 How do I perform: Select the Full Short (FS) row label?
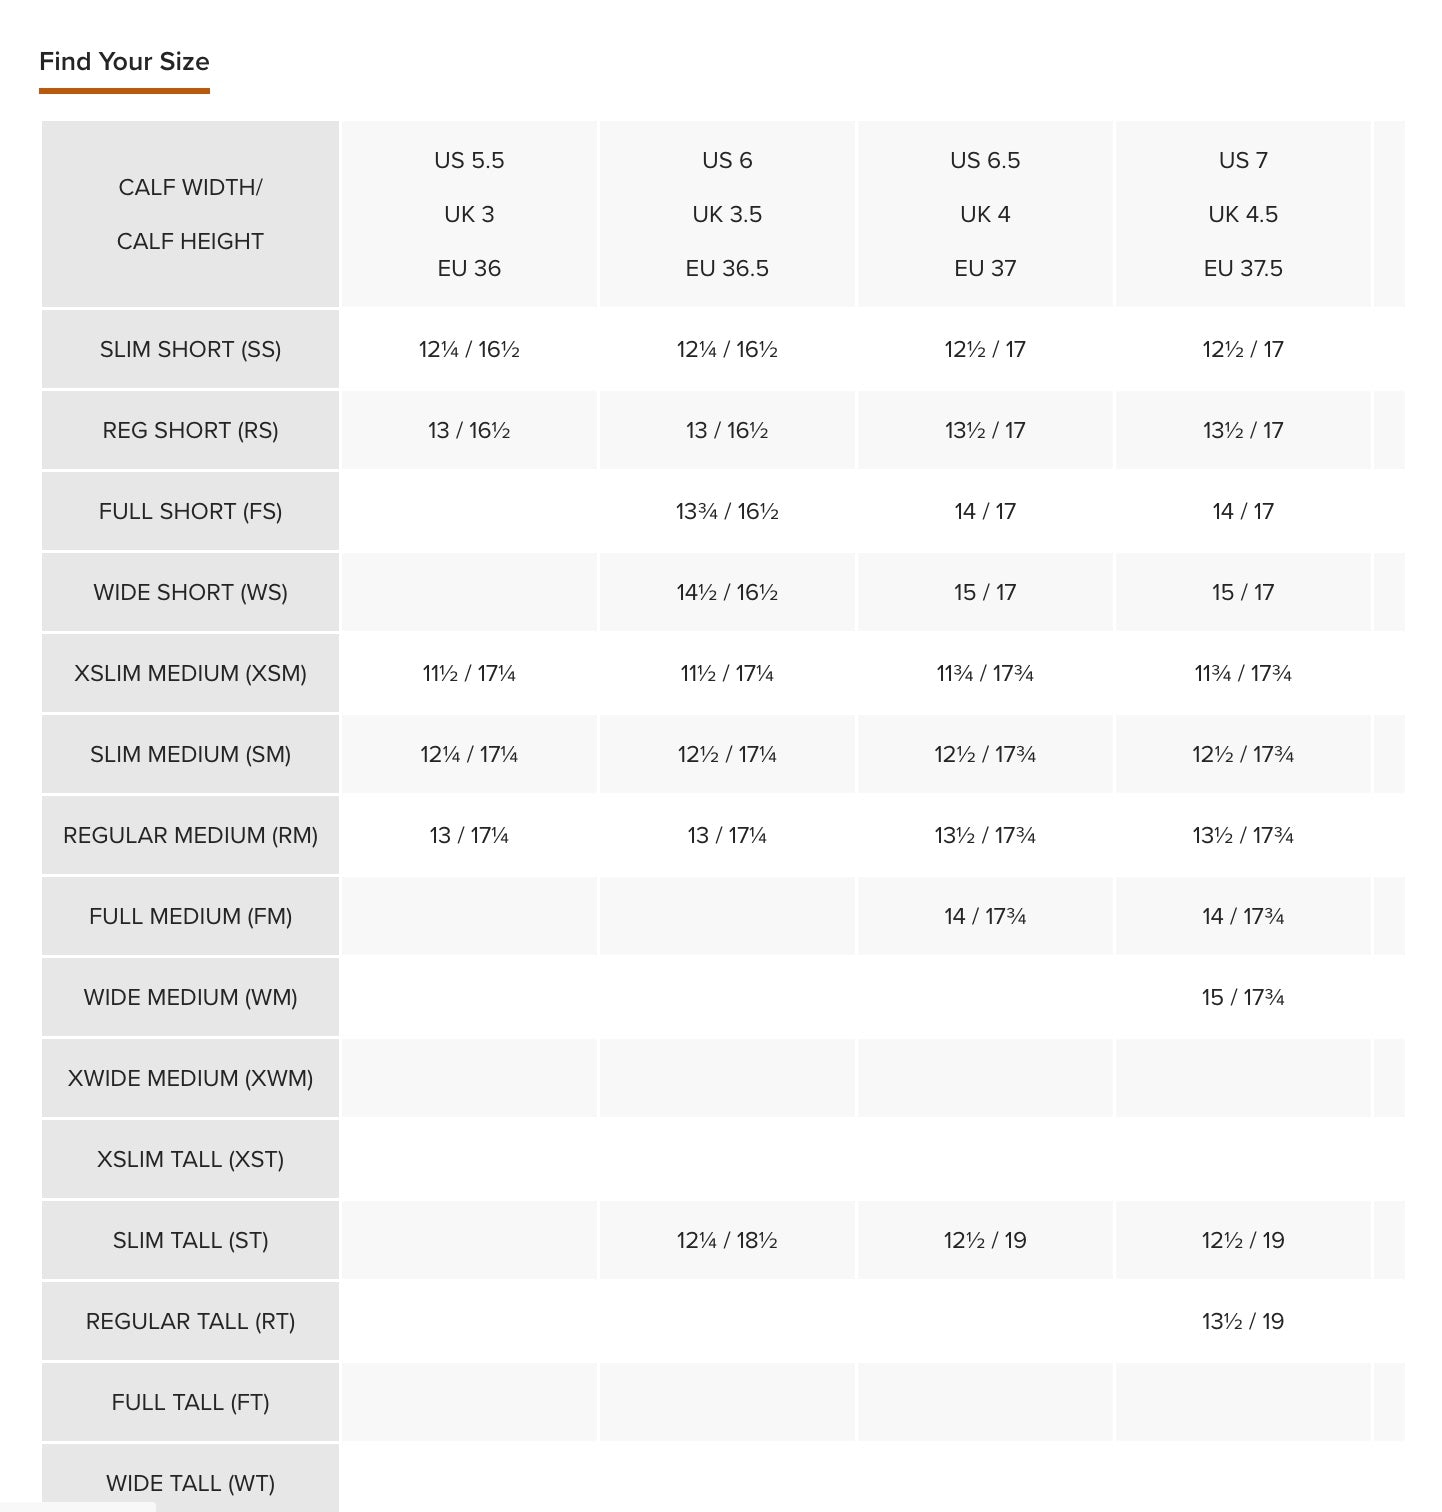(190, 511)
